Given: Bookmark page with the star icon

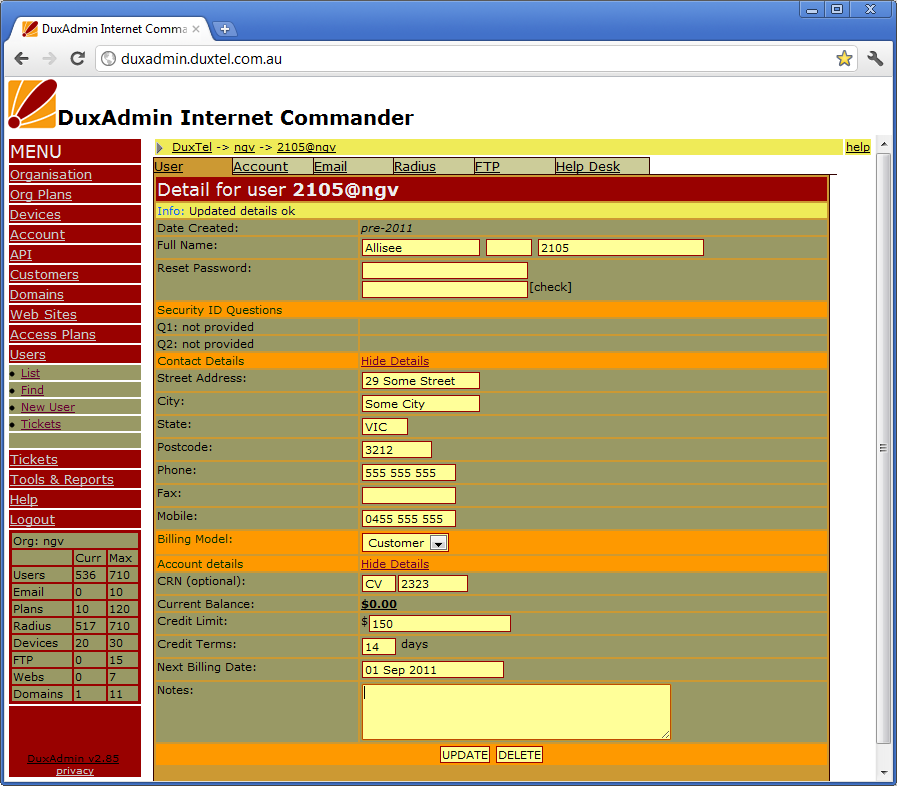Looking at the screenshot, I should click(844, 58).
